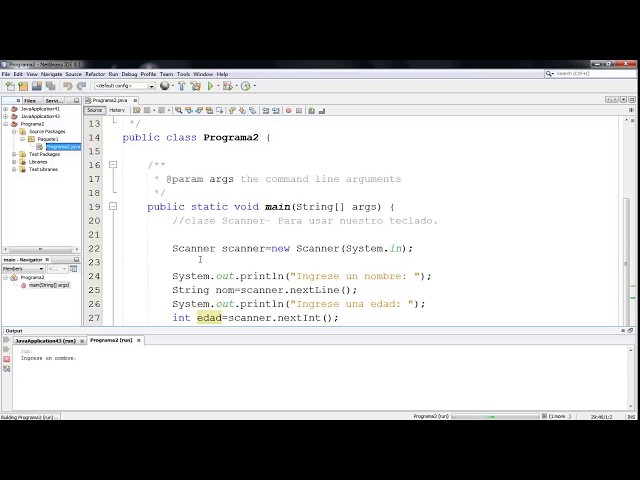
Task: Expand the JavaApplication43 project node
Action: click(6, 116)
